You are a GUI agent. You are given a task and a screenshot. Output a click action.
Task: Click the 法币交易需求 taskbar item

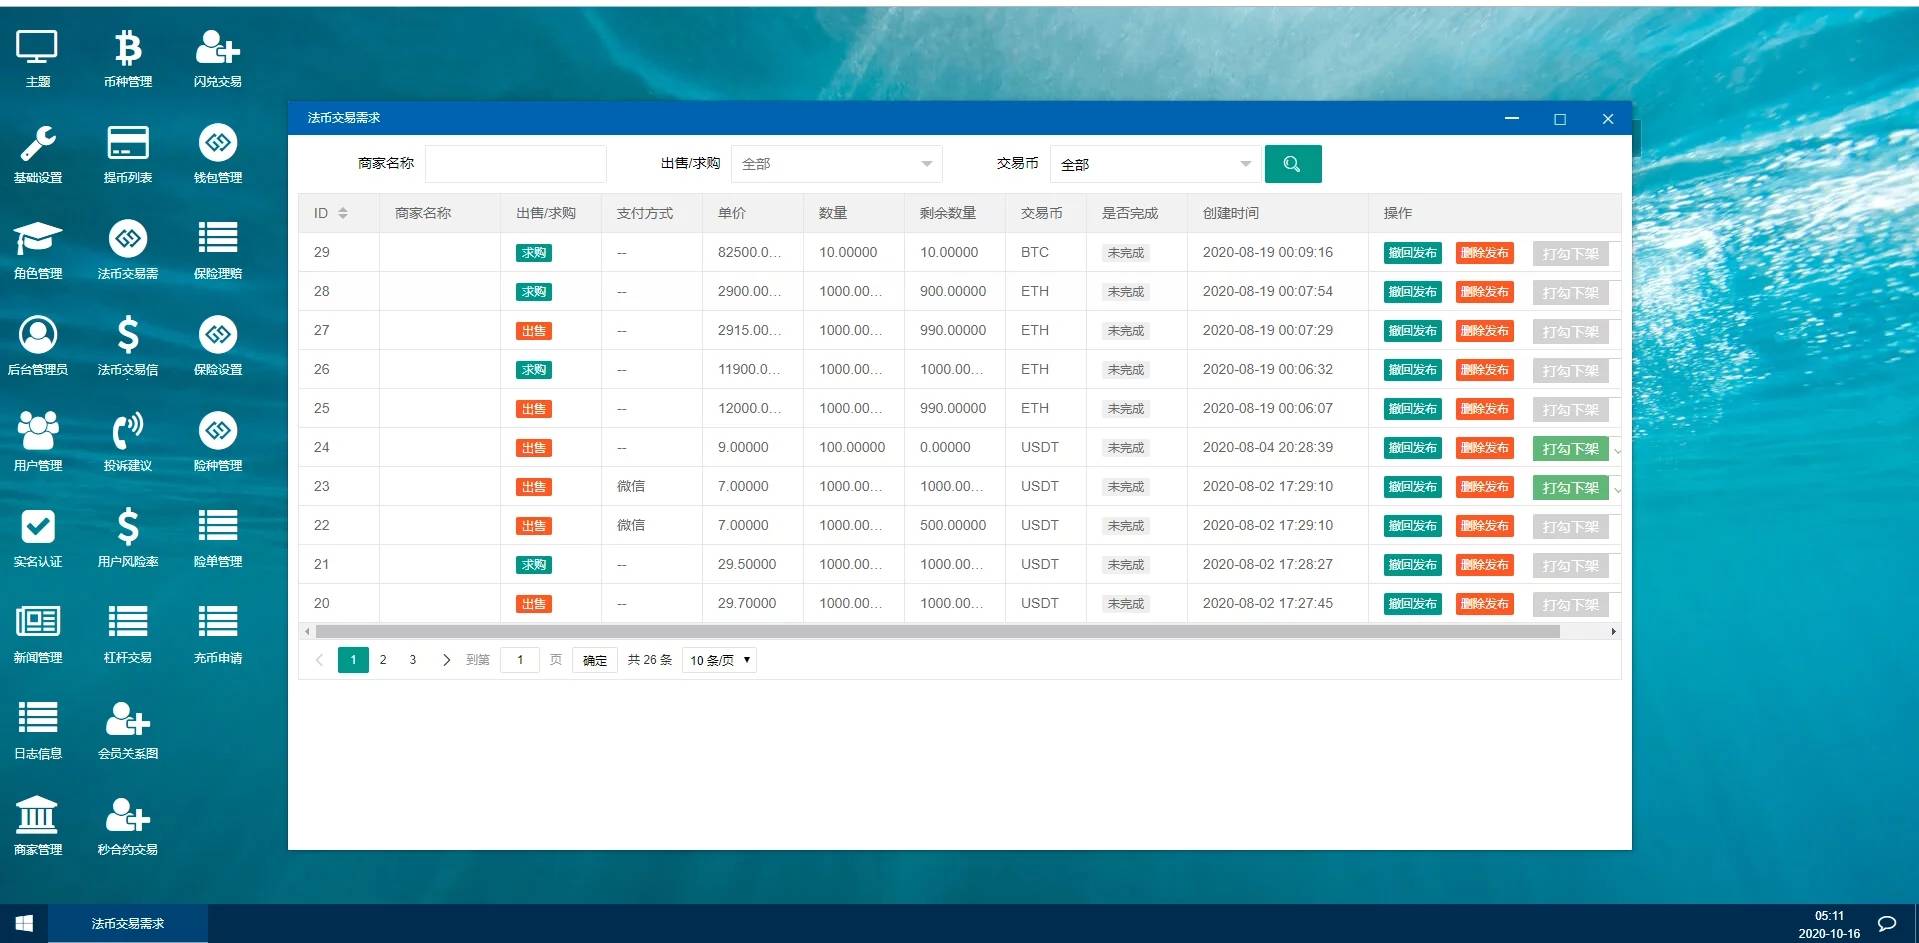(x=127, y=923)
